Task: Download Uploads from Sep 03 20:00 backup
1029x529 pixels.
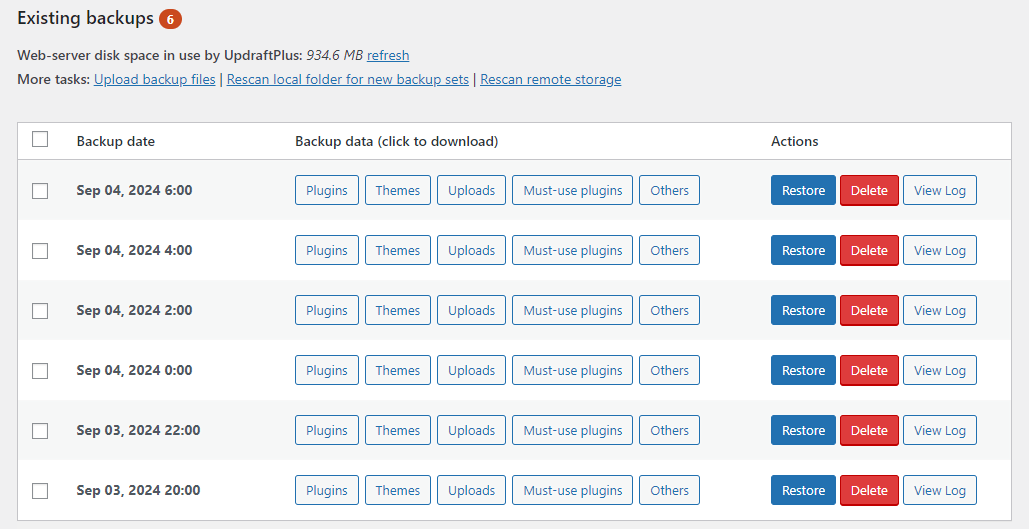Action: (x=471, y=490)
